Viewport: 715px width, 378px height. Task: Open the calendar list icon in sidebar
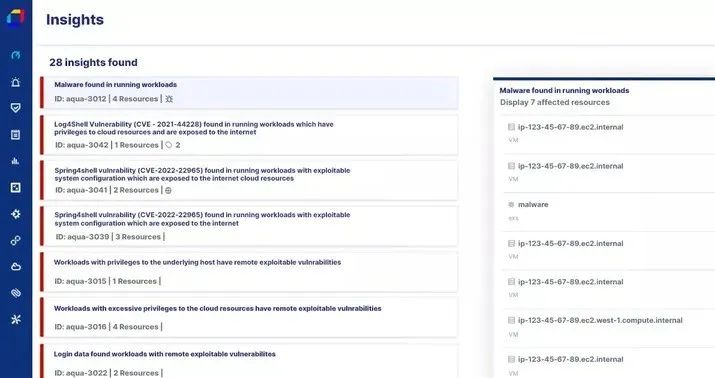point(16,135)
